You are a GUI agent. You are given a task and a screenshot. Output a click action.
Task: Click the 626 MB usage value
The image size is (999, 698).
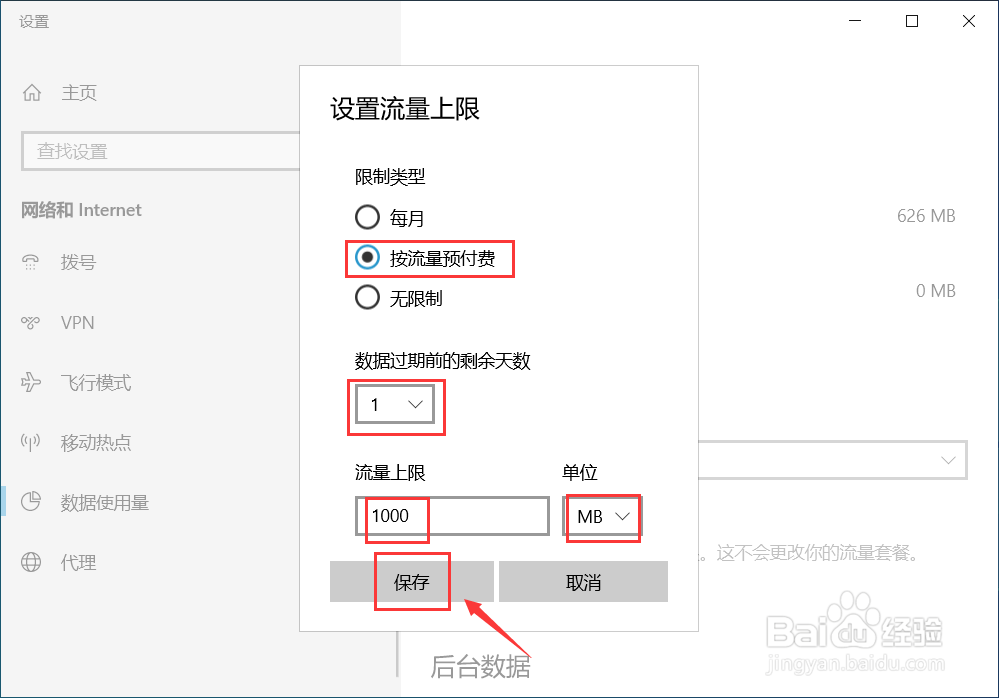point(926,216)
